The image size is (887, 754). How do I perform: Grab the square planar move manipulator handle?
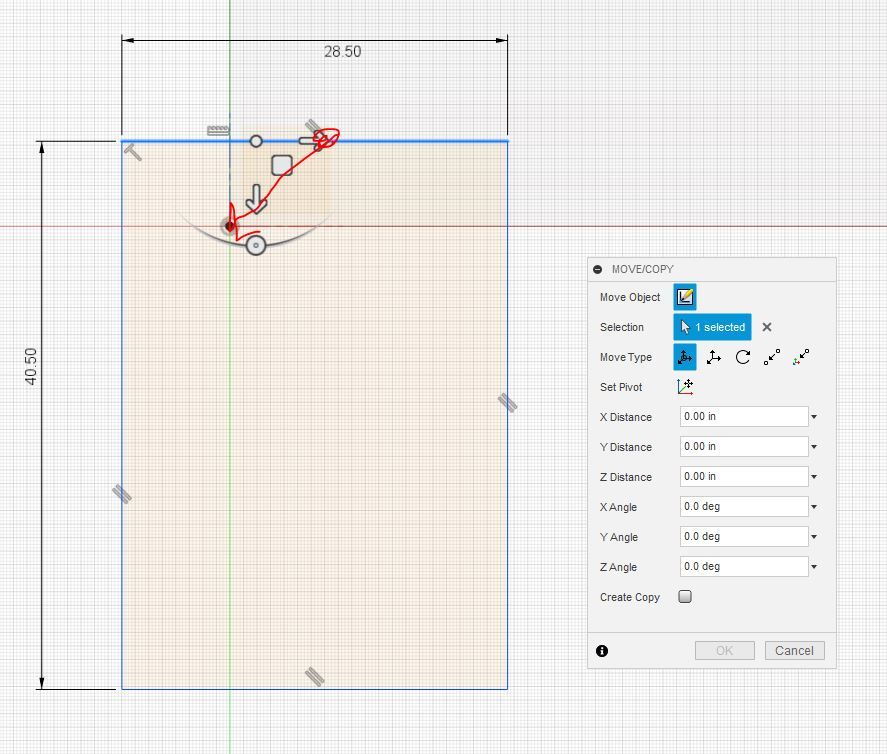pyautogui.click(x=282, y=165)
